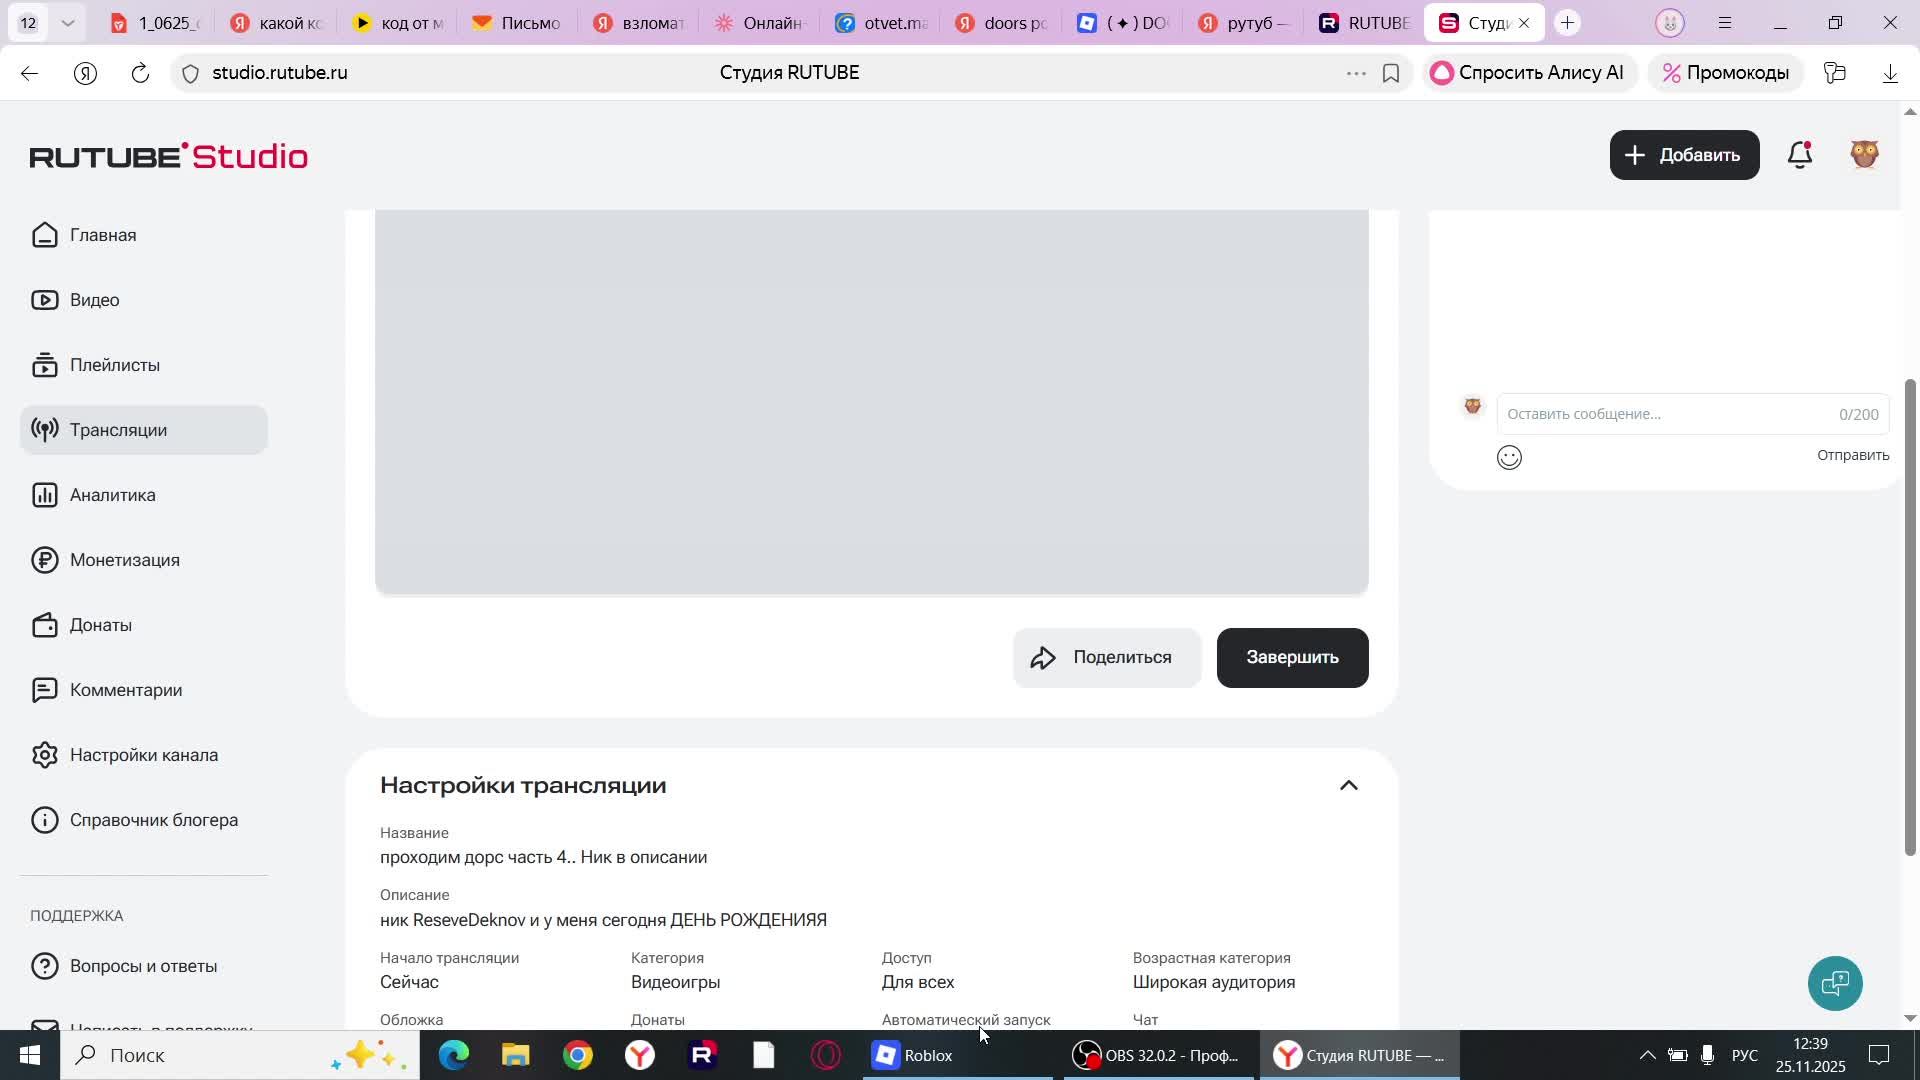
Task: Switch to the Roblox DOORS browser tab
Action: [x=1121, y=22]
